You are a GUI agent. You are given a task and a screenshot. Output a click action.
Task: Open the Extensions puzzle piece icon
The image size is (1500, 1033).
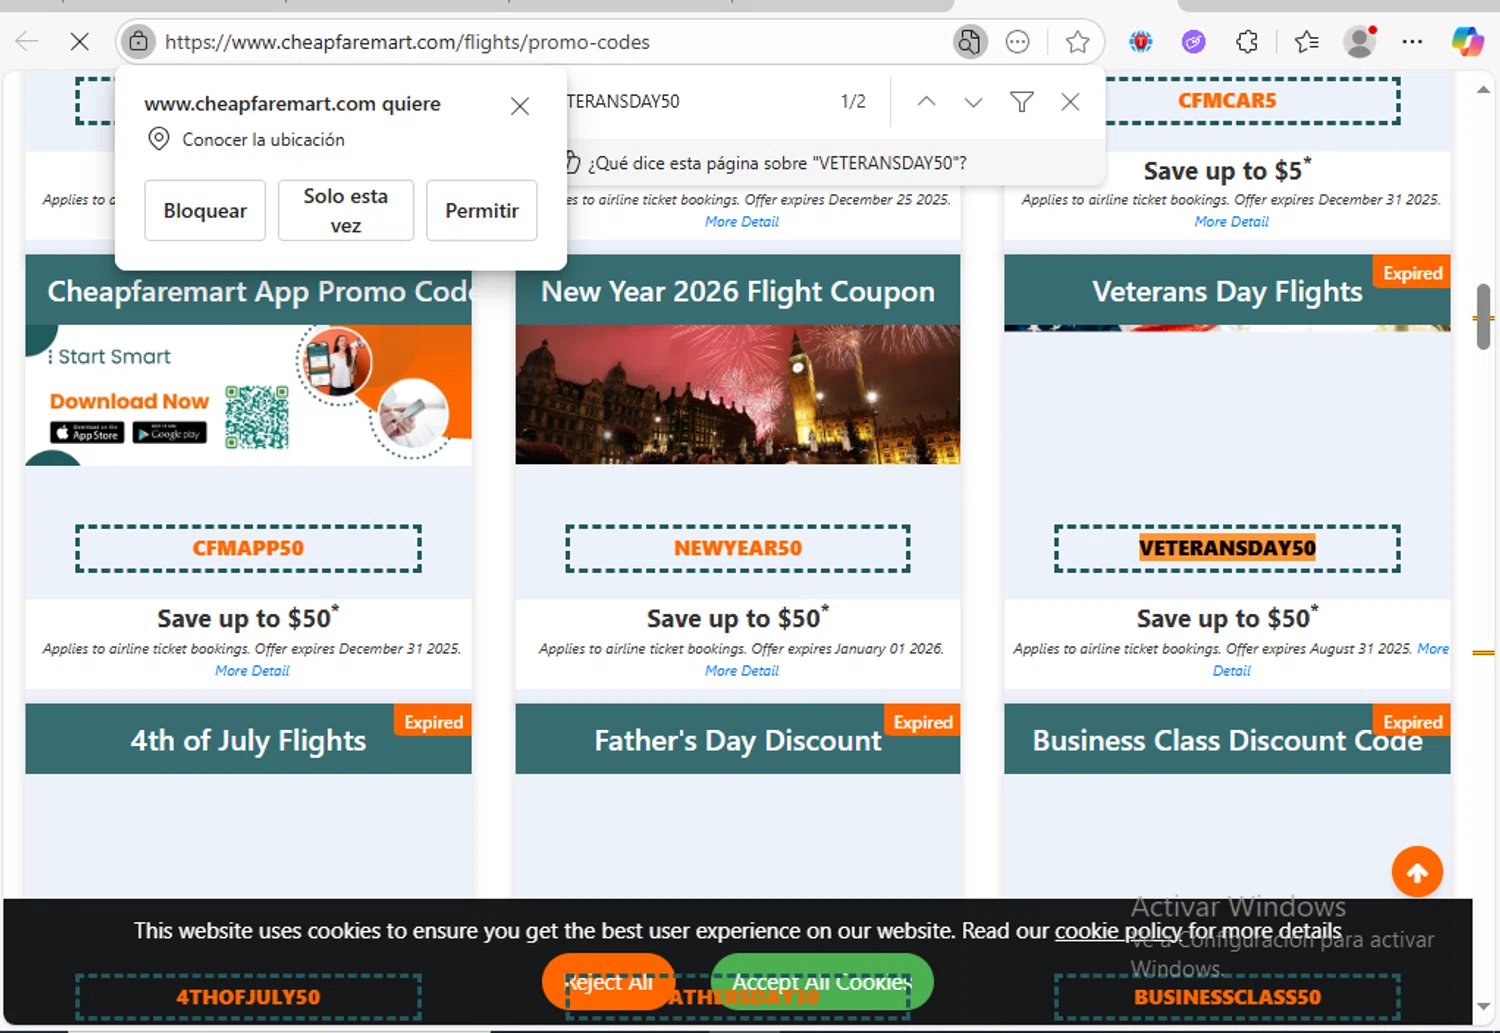[x=1247, y=42]
